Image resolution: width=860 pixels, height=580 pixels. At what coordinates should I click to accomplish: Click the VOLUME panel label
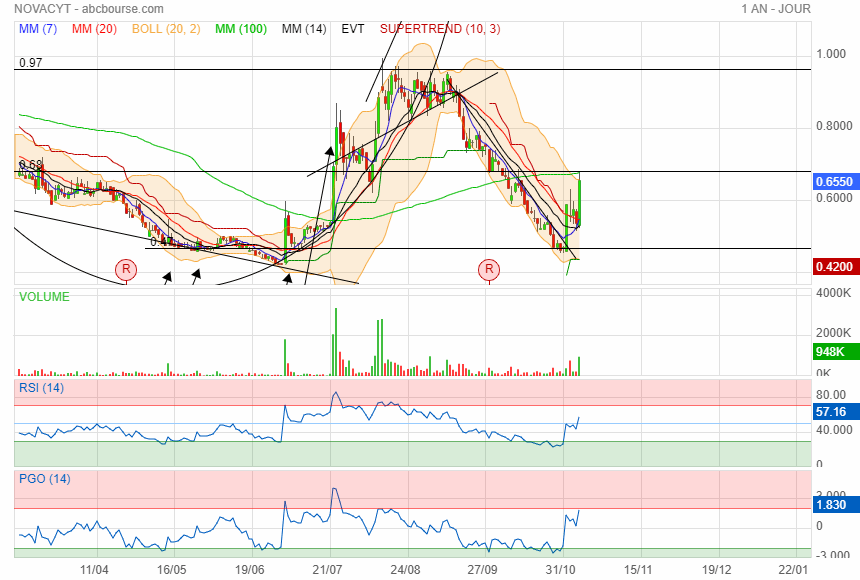44,297
